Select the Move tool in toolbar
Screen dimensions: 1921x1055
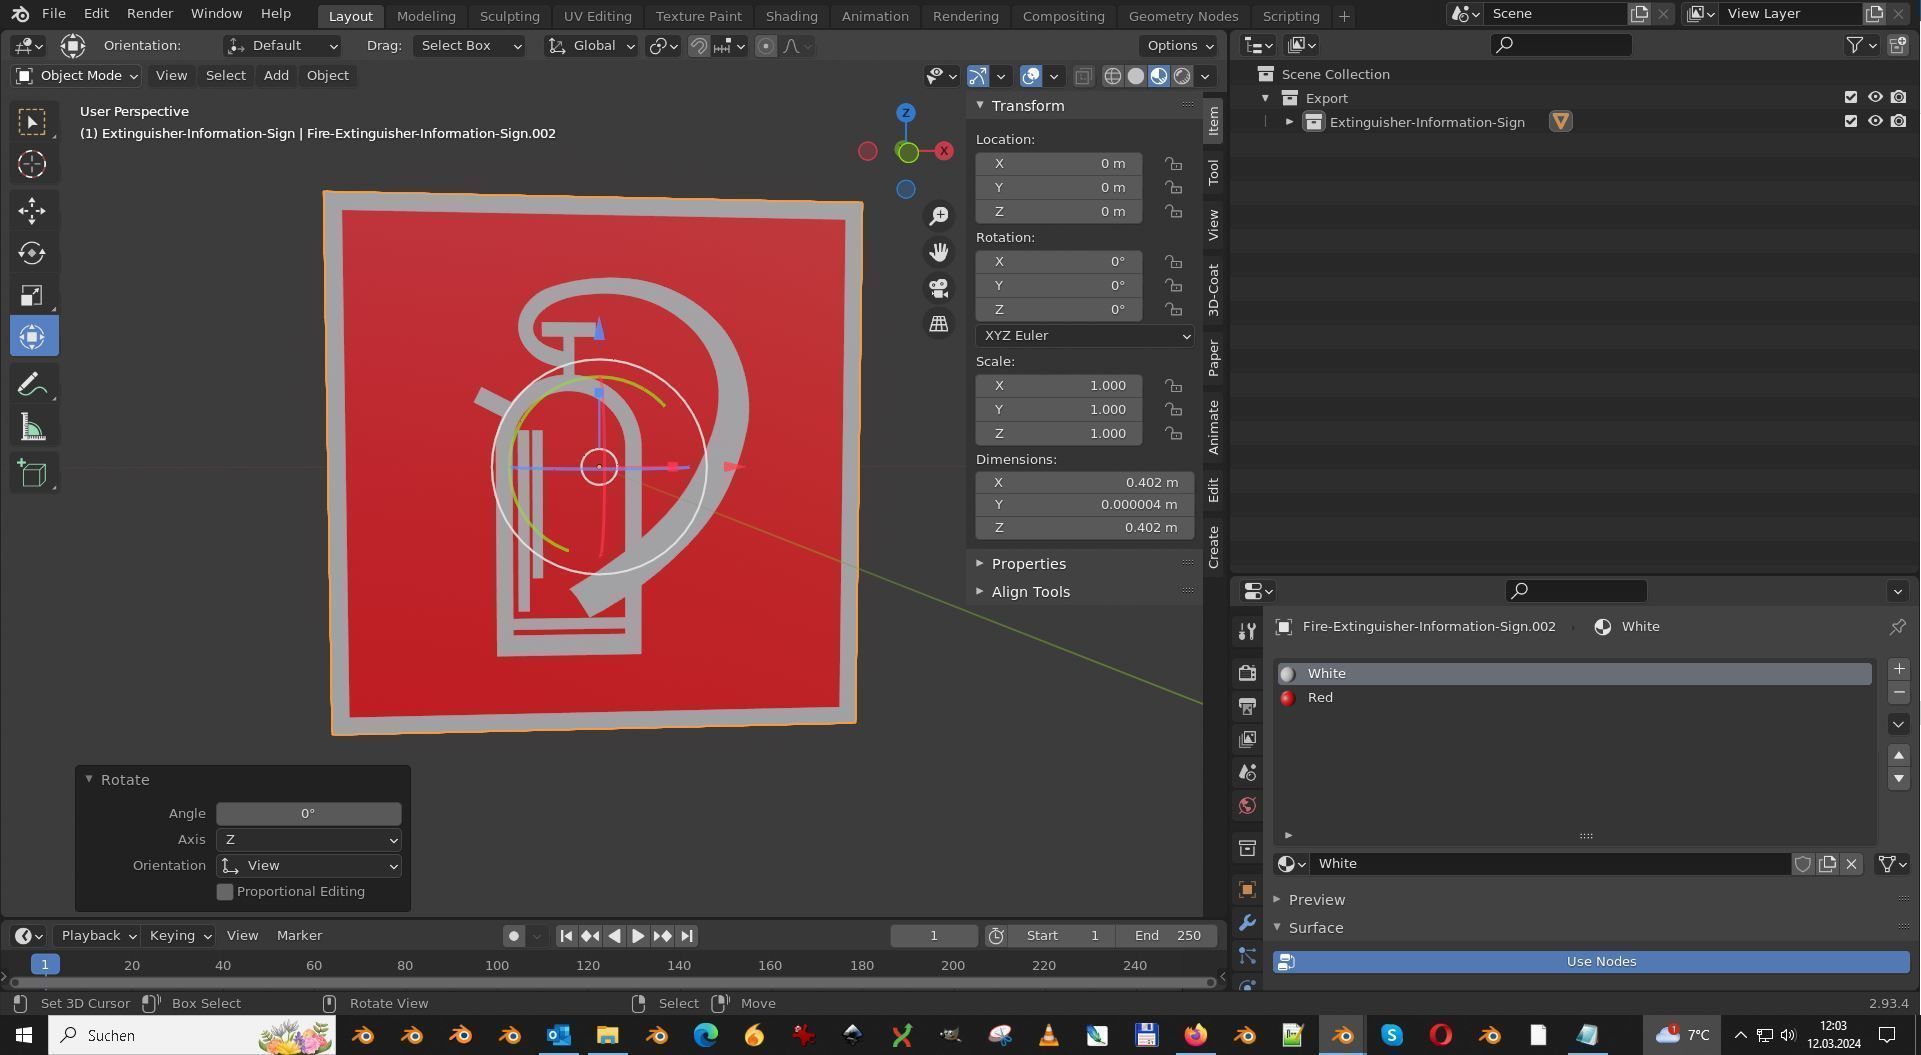[x=32, y=210]
